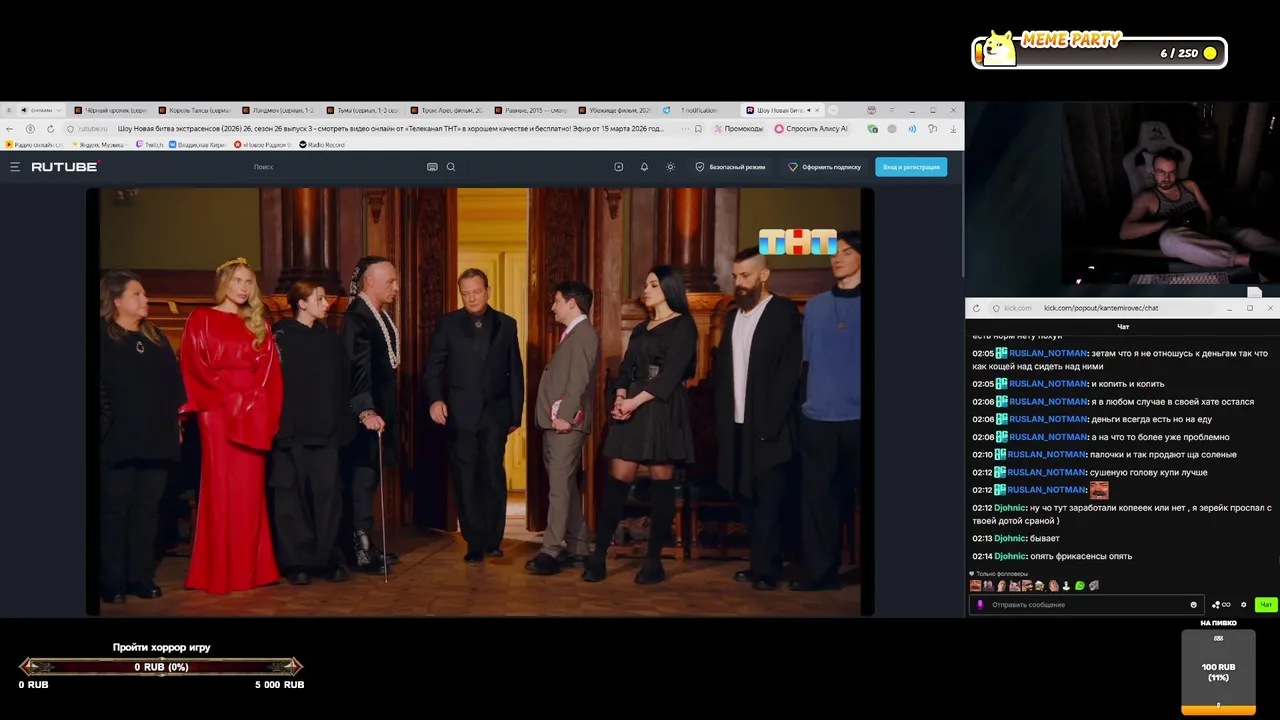Open the downloads arrow icon
The width and height of the screenshot is (1280, 720).
point(953,129)
